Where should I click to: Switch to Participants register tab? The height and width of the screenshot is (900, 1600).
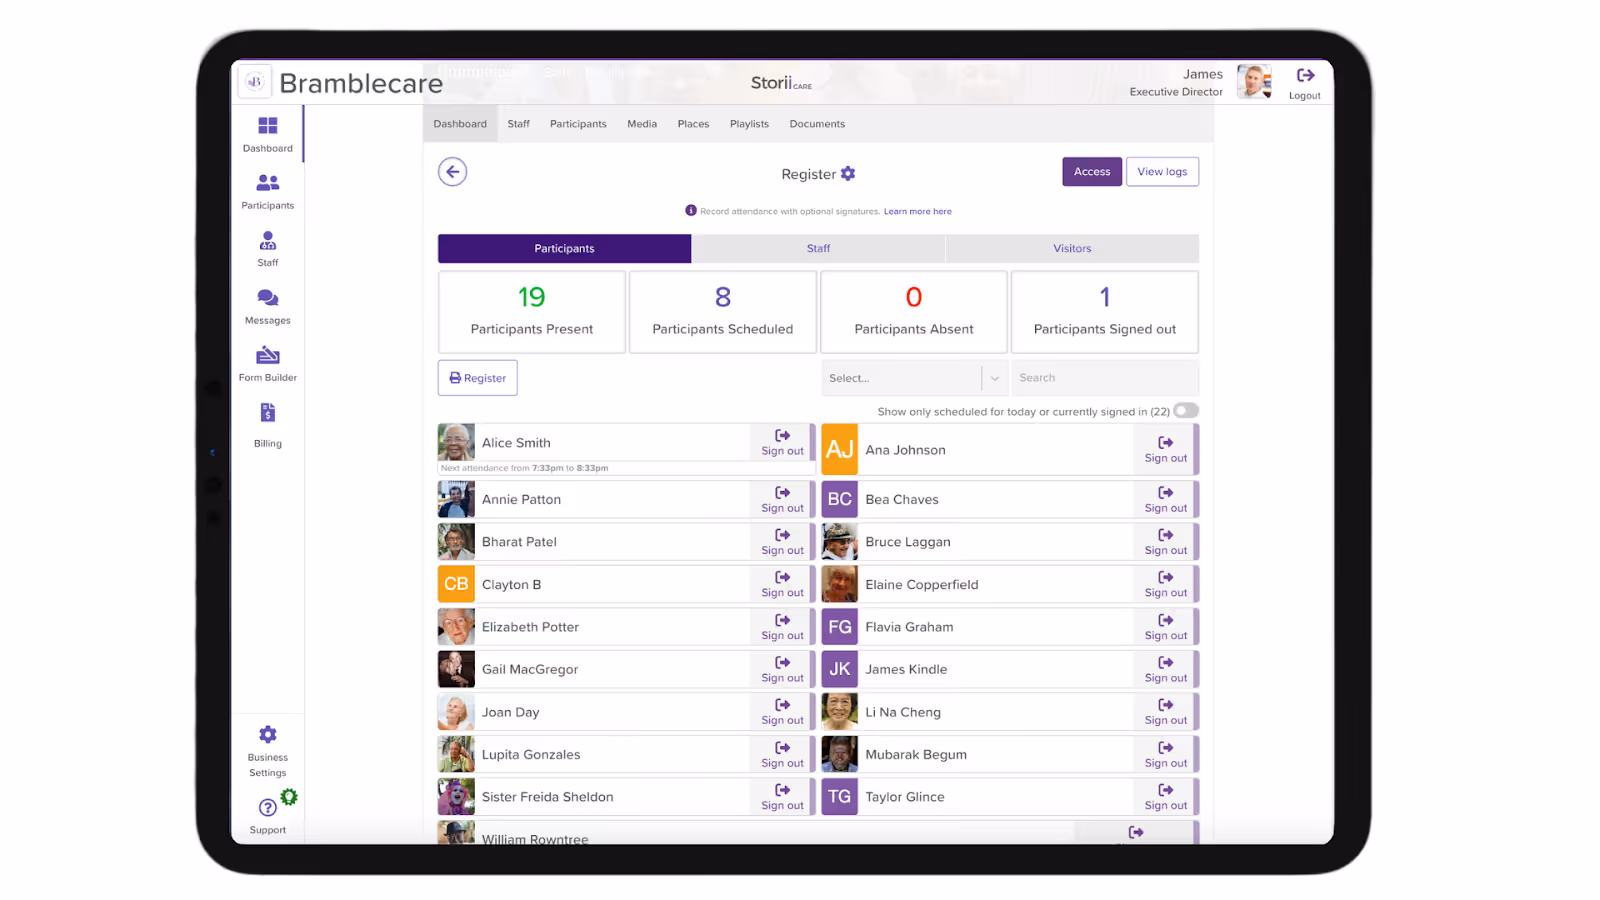point(564,248)
